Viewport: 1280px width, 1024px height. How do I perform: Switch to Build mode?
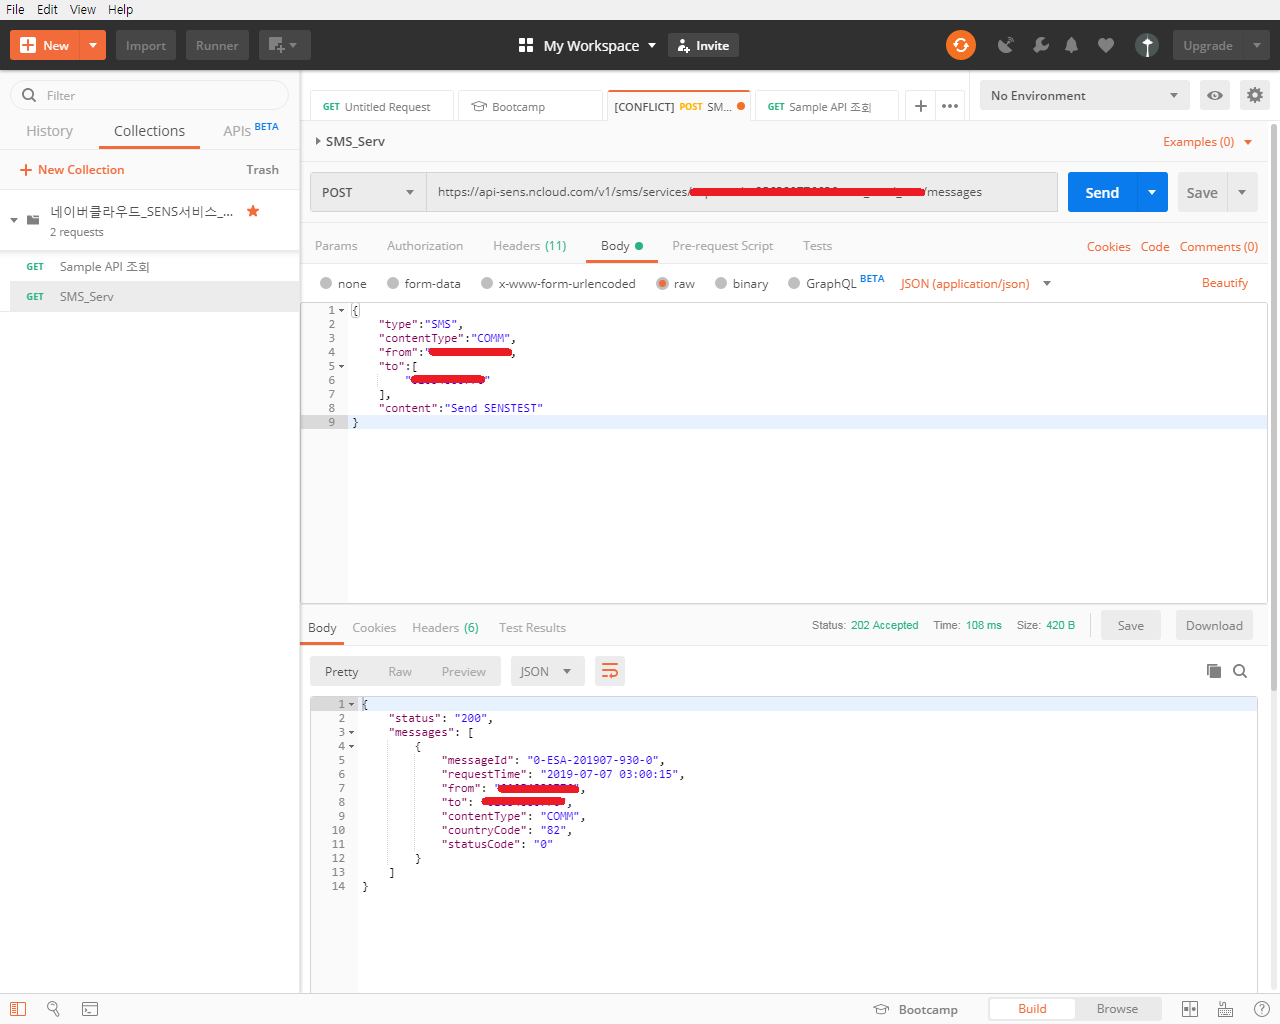1032,1008
